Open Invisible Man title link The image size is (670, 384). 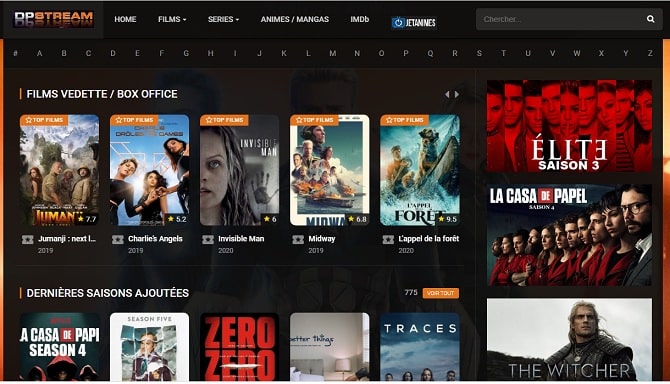241,239
